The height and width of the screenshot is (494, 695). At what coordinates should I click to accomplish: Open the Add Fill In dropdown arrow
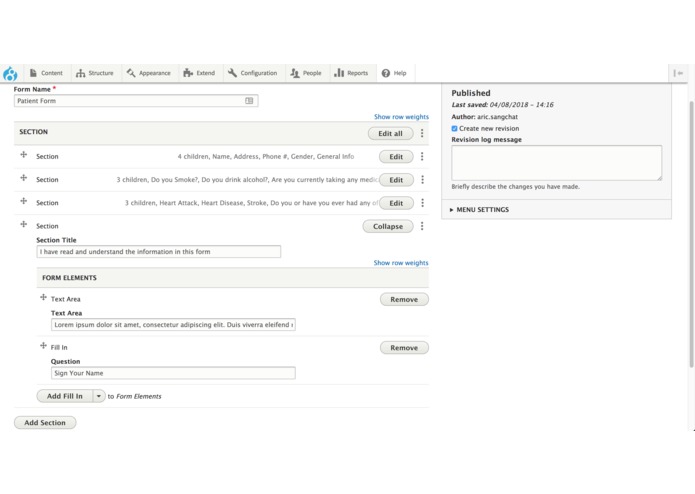(x=99, y=396)
